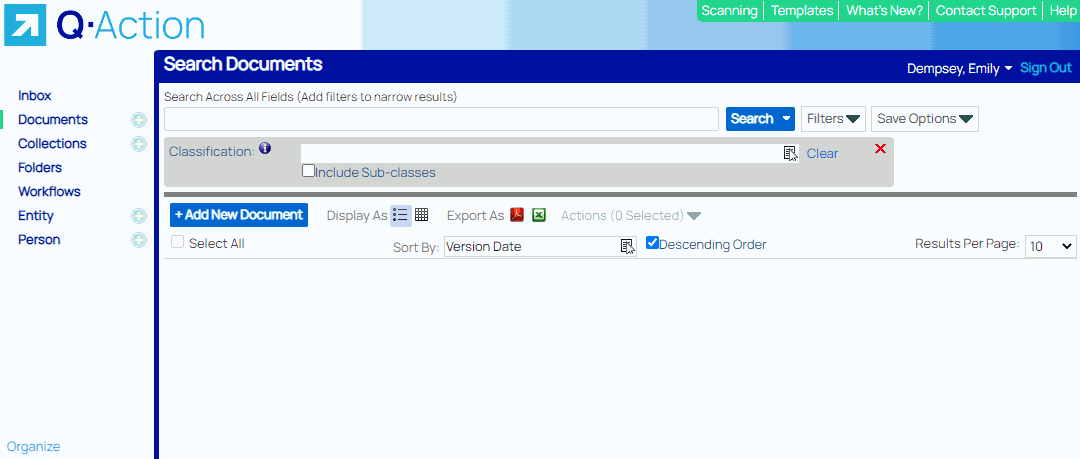Screen dimensions: 1080x459
Task: Export results as PDF
Action: pos(517,215)
